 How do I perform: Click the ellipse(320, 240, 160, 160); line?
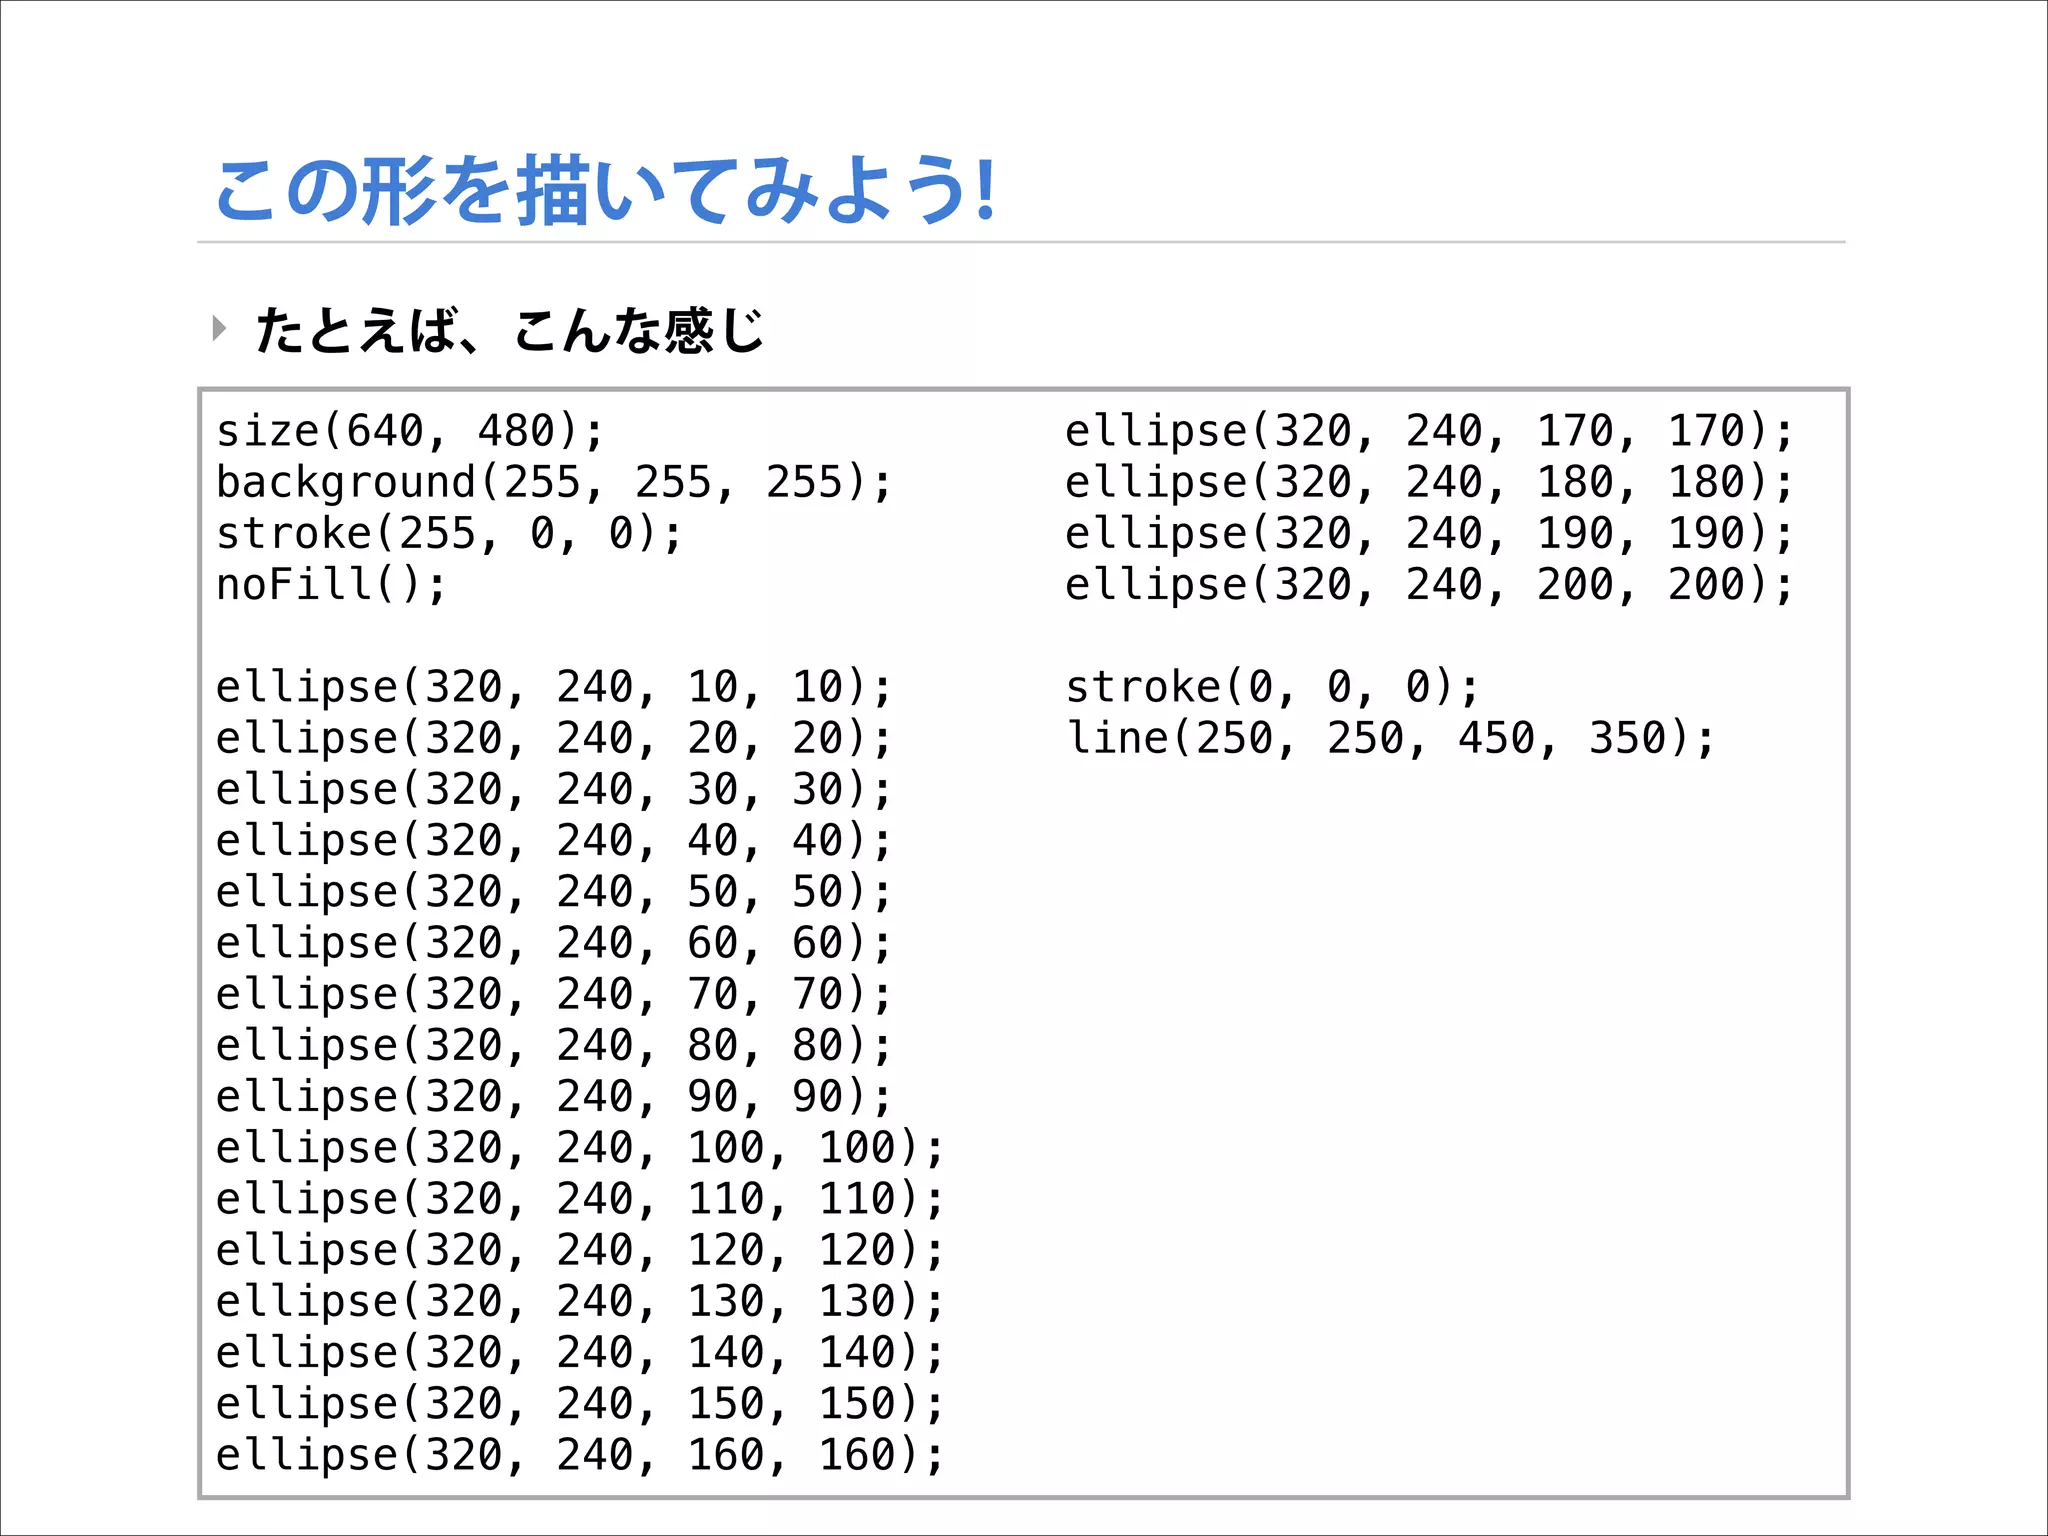[x=579, y=1455]
